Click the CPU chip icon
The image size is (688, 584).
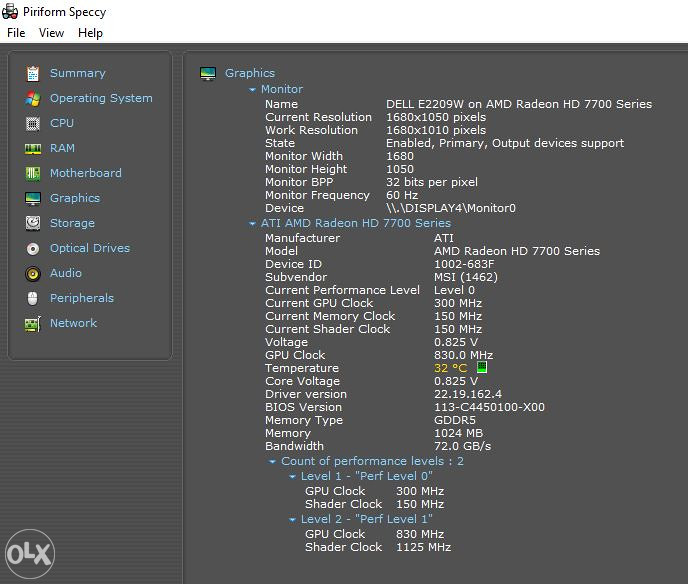point(32,124)
